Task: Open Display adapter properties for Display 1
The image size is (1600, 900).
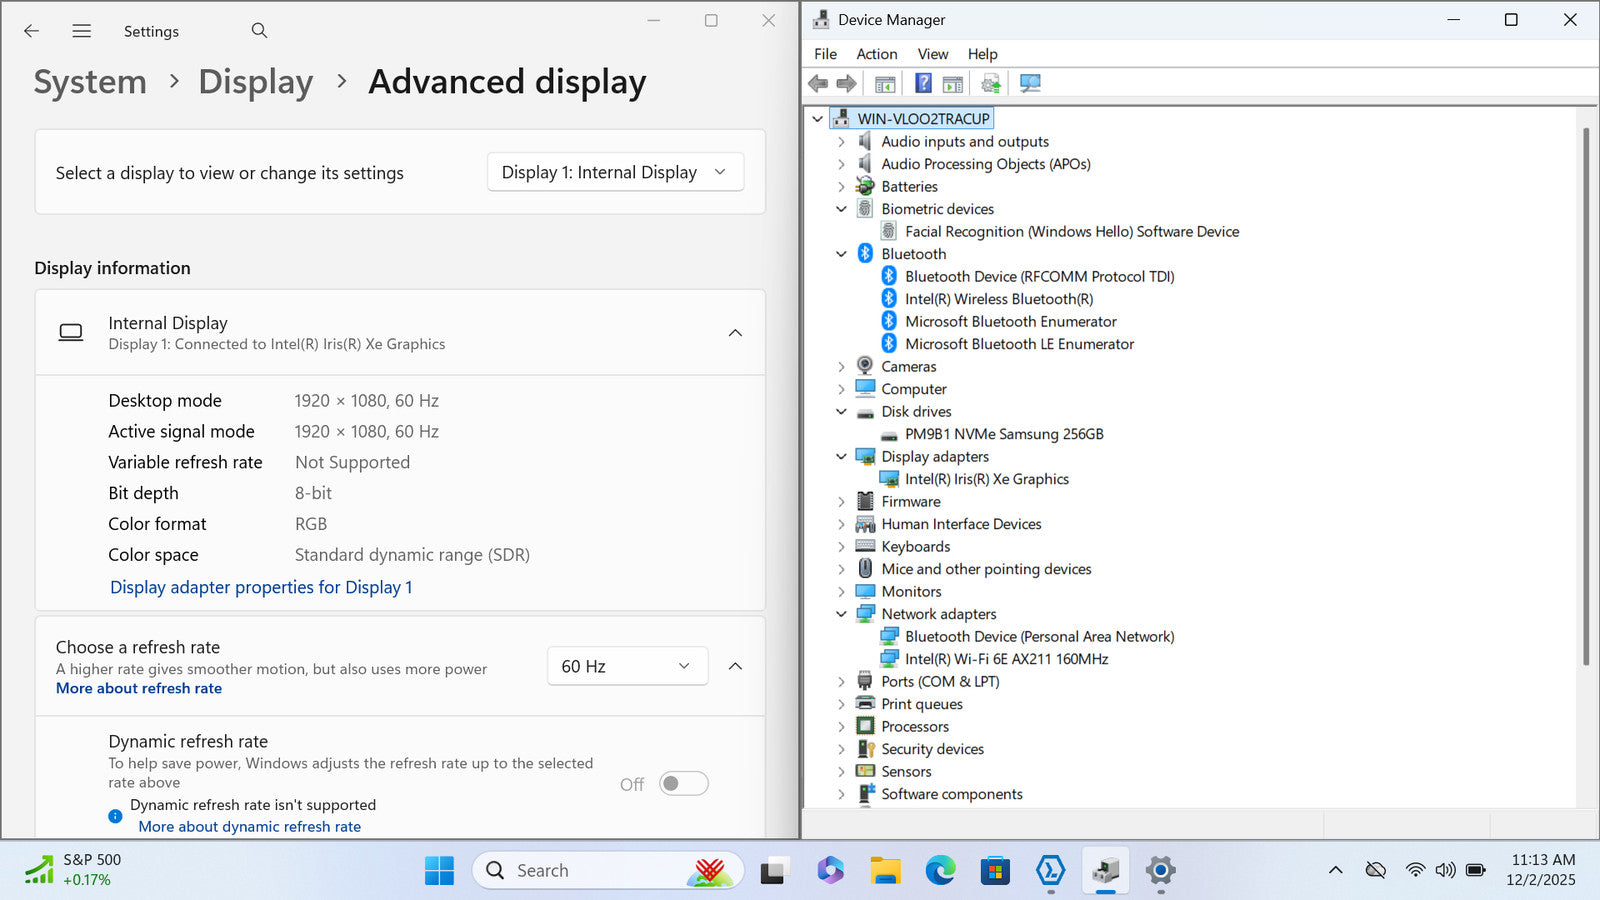Action: [x=261, y=587]
